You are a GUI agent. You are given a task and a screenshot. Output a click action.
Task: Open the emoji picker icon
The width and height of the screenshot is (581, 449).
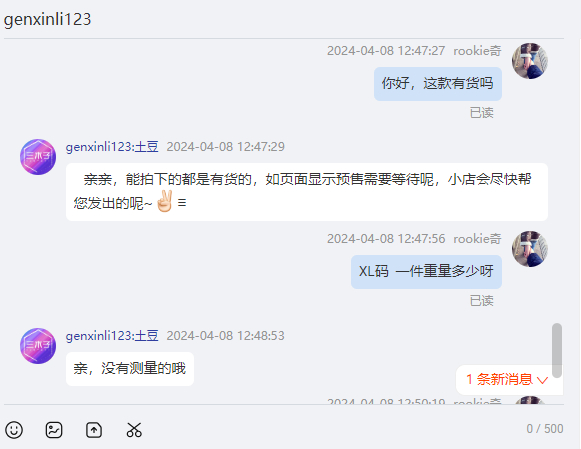click(14, 430)
